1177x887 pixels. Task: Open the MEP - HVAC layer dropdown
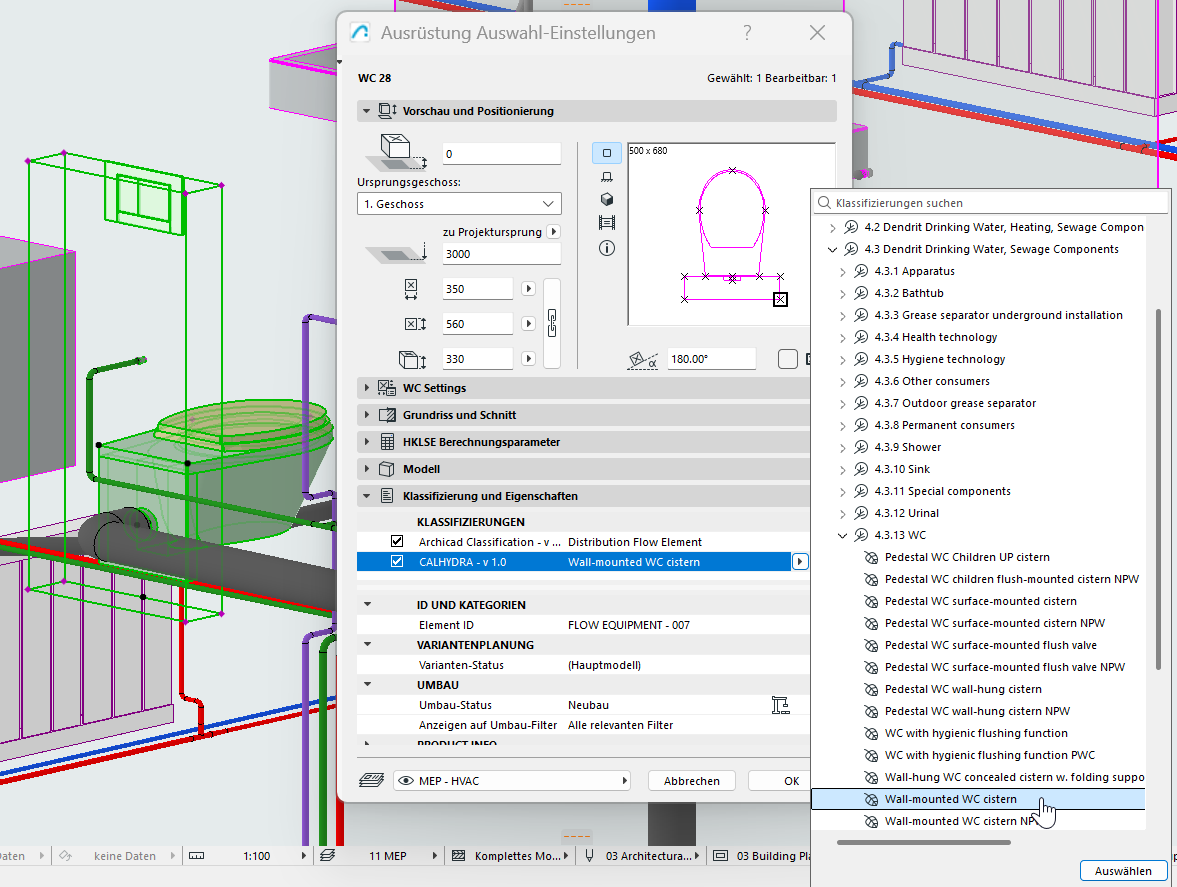pos(513,780)
